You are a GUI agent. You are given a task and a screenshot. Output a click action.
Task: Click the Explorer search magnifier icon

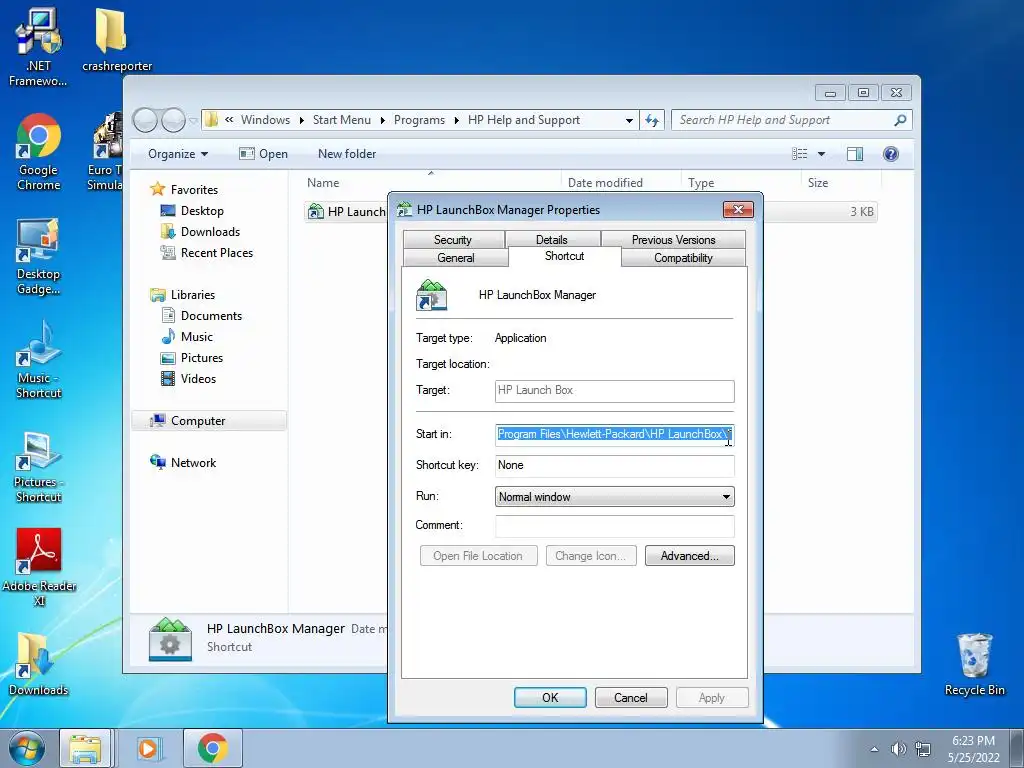tap(900, 120)
